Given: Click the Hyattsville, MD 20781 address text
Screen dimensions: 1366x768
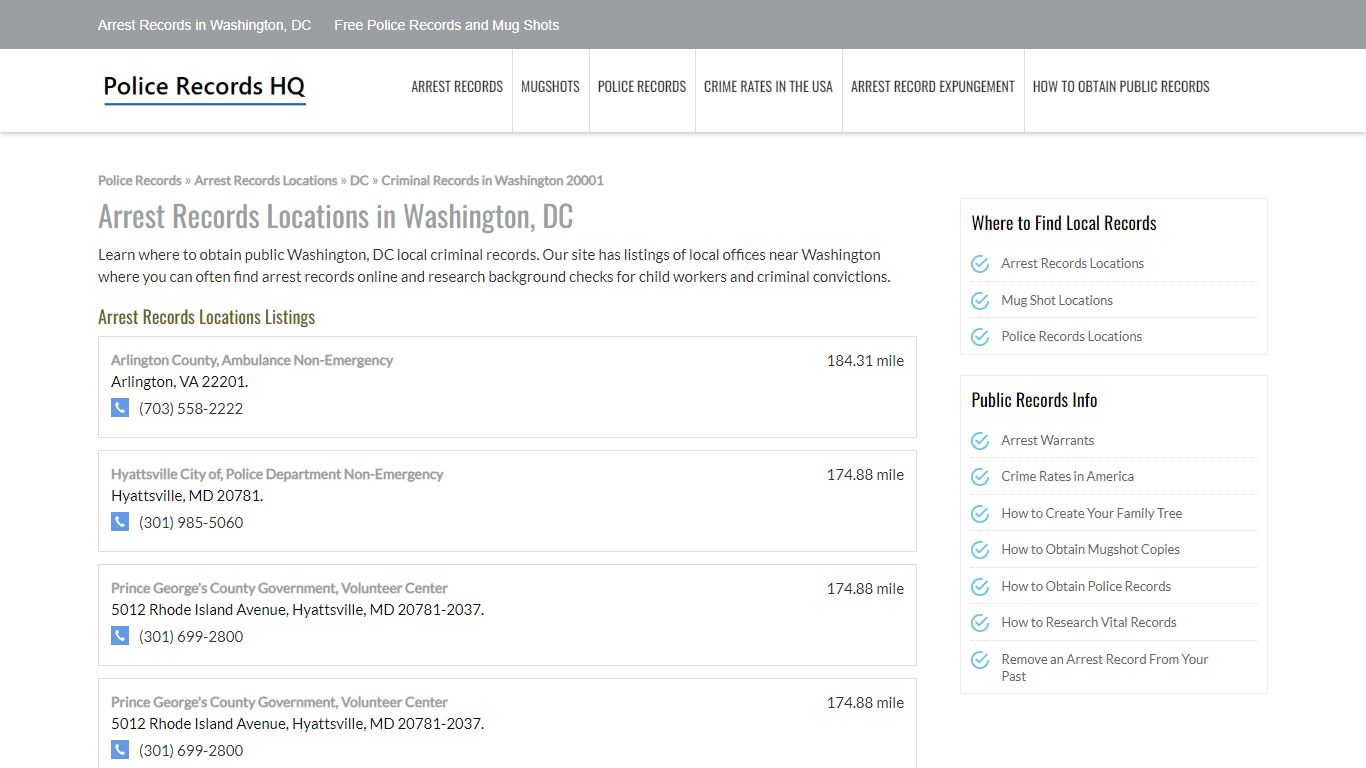Looking at the screenshot, I should [187, 496].
